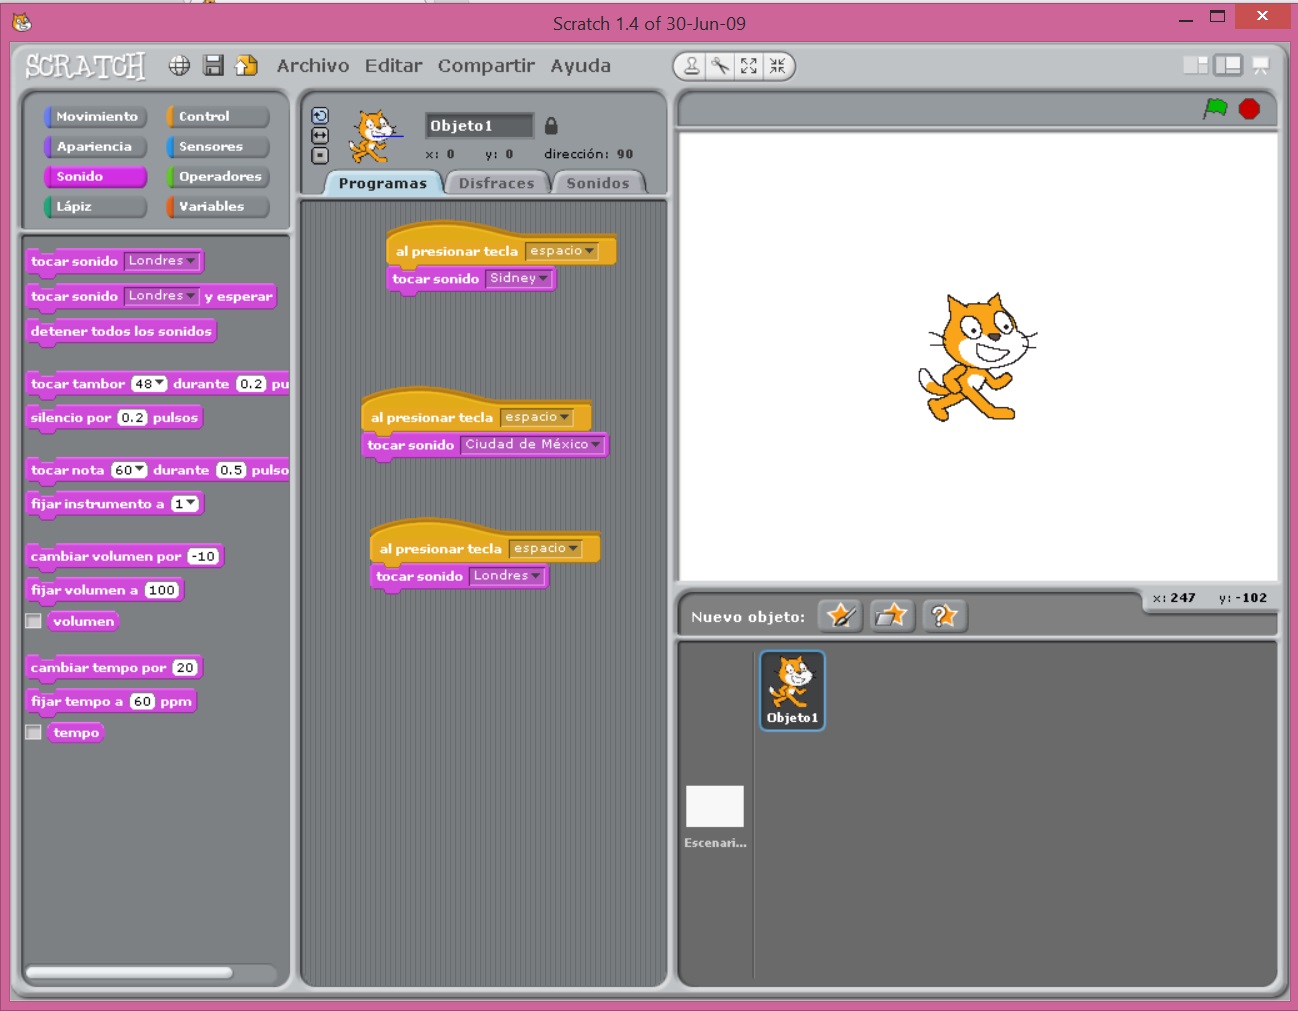Select the grow sprite tool
The height and width of the screenshot is (1011, 1298).
point(749,67)
